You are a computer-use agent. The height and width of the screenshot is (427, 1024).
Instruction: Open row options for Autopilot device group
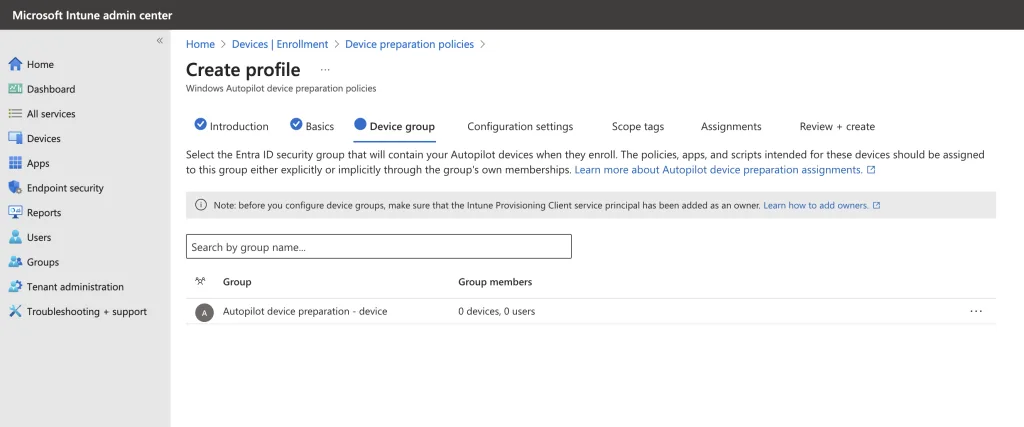click(976, 311)
